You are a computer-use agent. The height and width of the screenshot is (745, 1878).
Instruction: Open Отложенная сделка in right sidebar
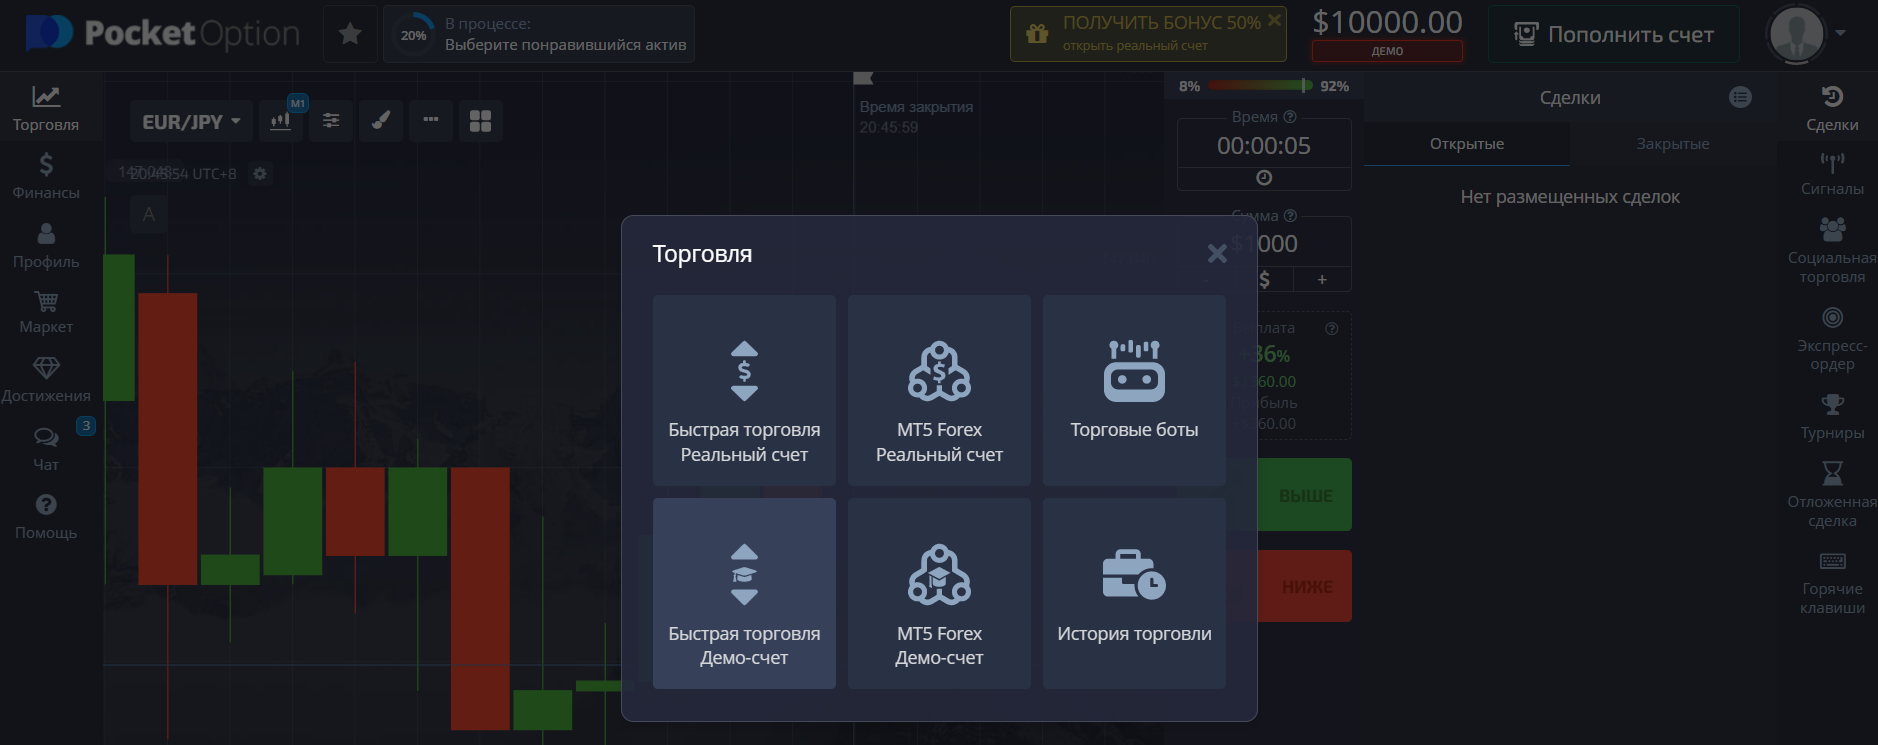point(1832,495)
